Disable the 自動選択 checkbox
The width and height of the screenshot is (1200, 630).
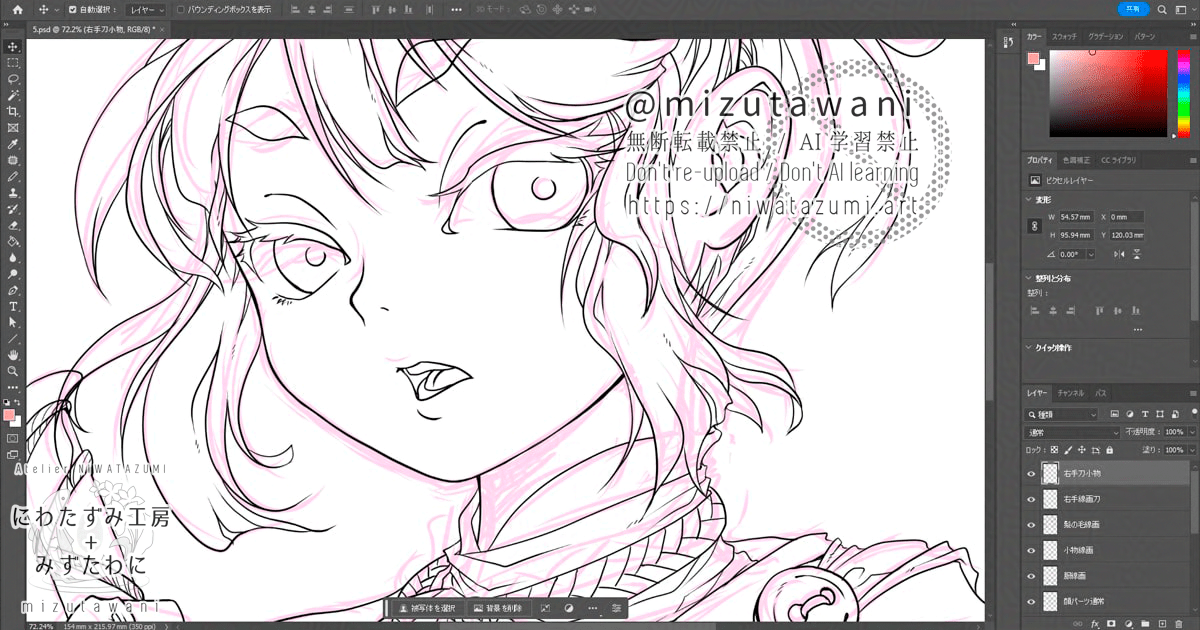point(71,9)
